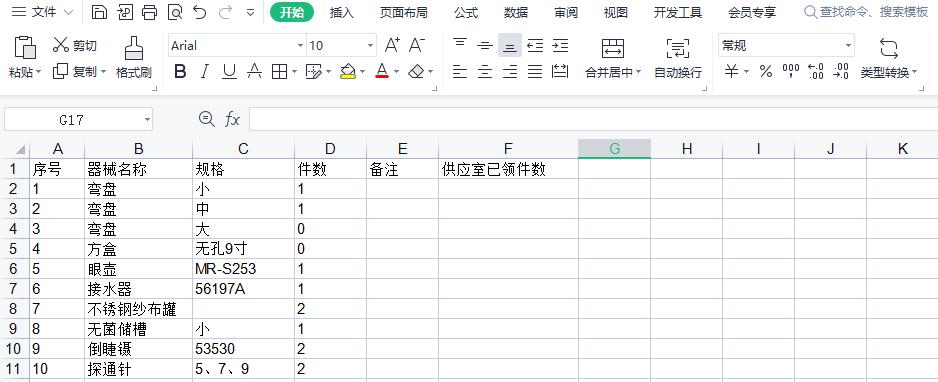Image resolution: width=938 pixels, height=382 pixels.
Task: Switch to the 审阅 tab
Action: [566, 13]
